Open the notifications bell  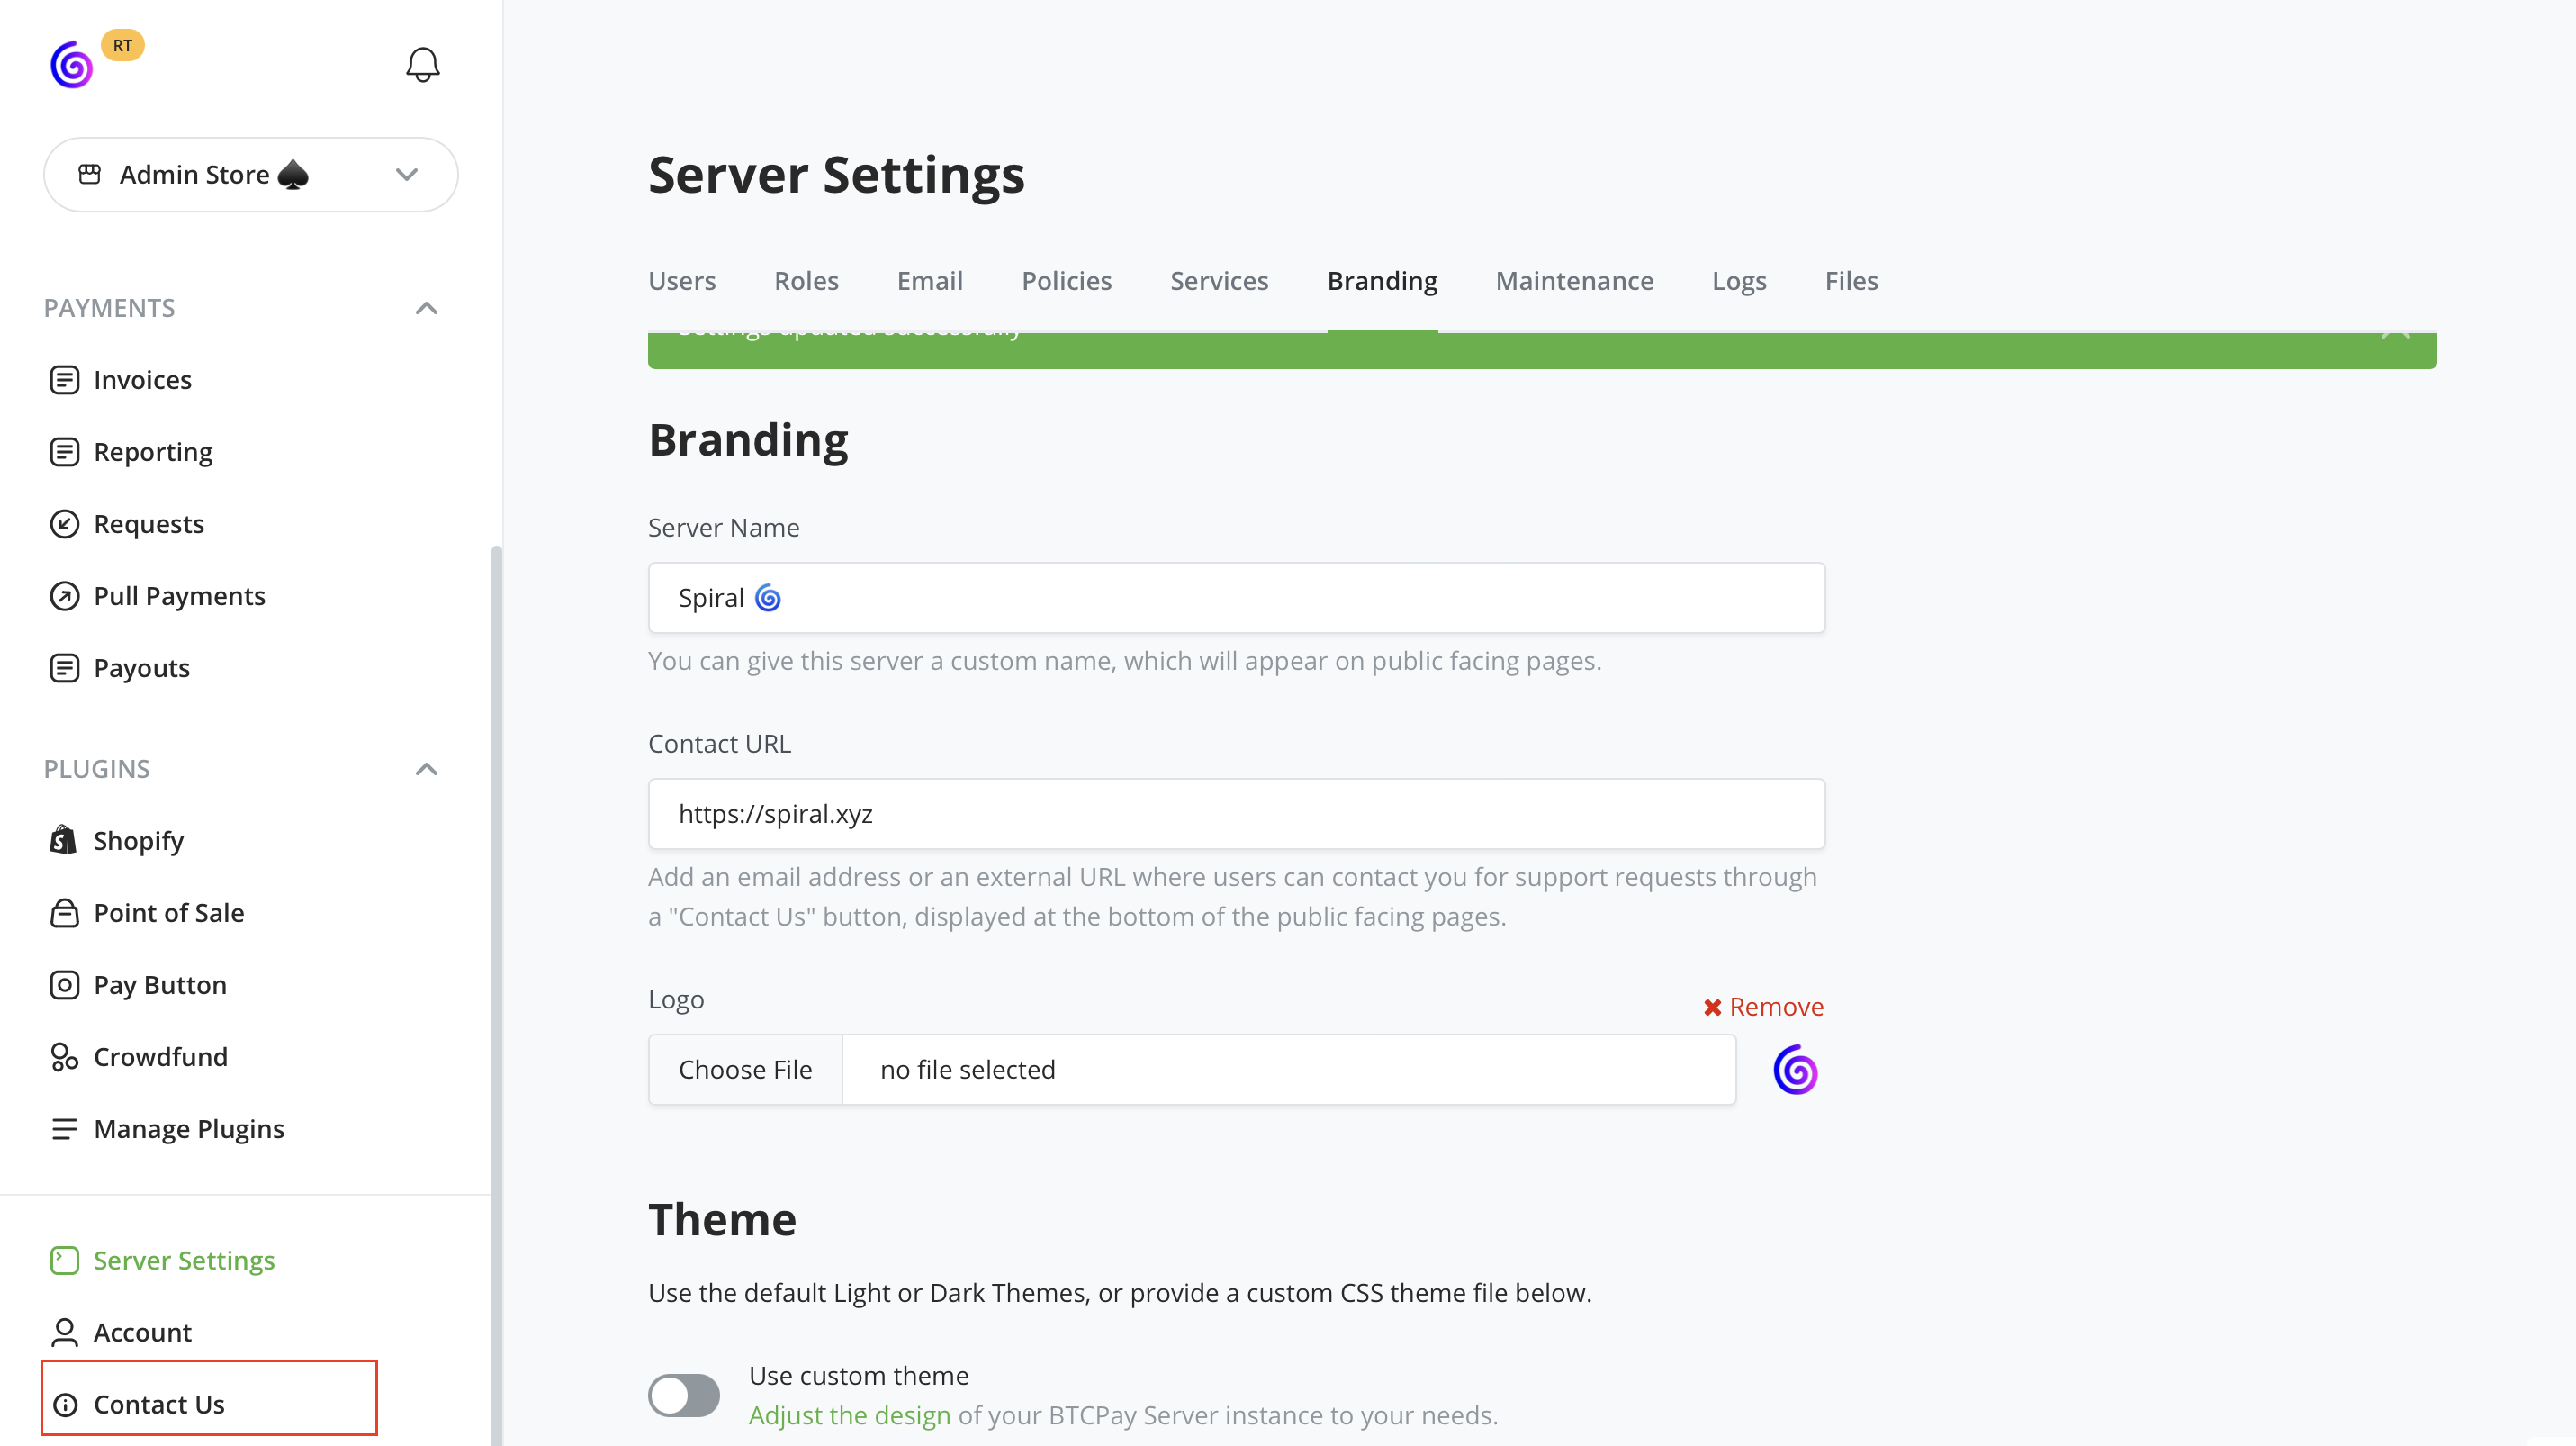pos(422,65)
